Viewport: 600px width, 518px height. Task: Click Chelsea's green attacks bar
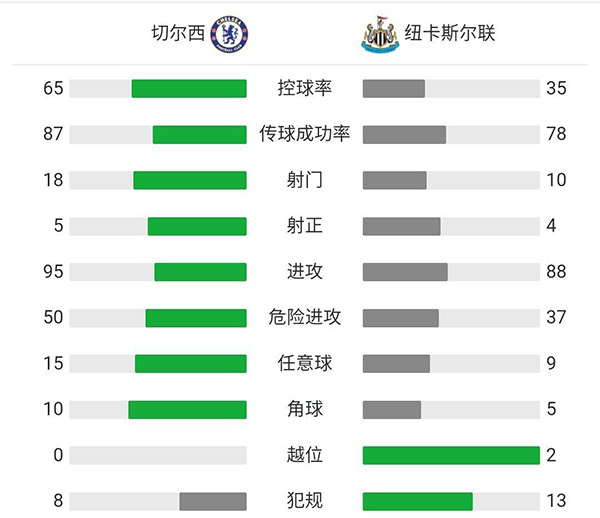point(200,272)
